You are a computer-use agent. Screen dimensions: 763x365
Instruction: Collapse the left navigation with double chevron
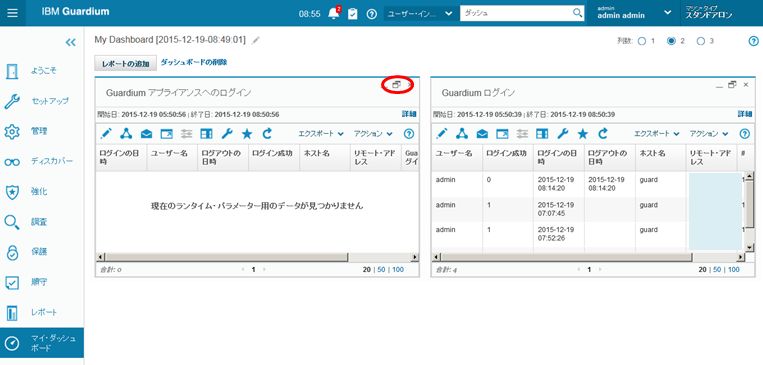(x=71, y=42)
